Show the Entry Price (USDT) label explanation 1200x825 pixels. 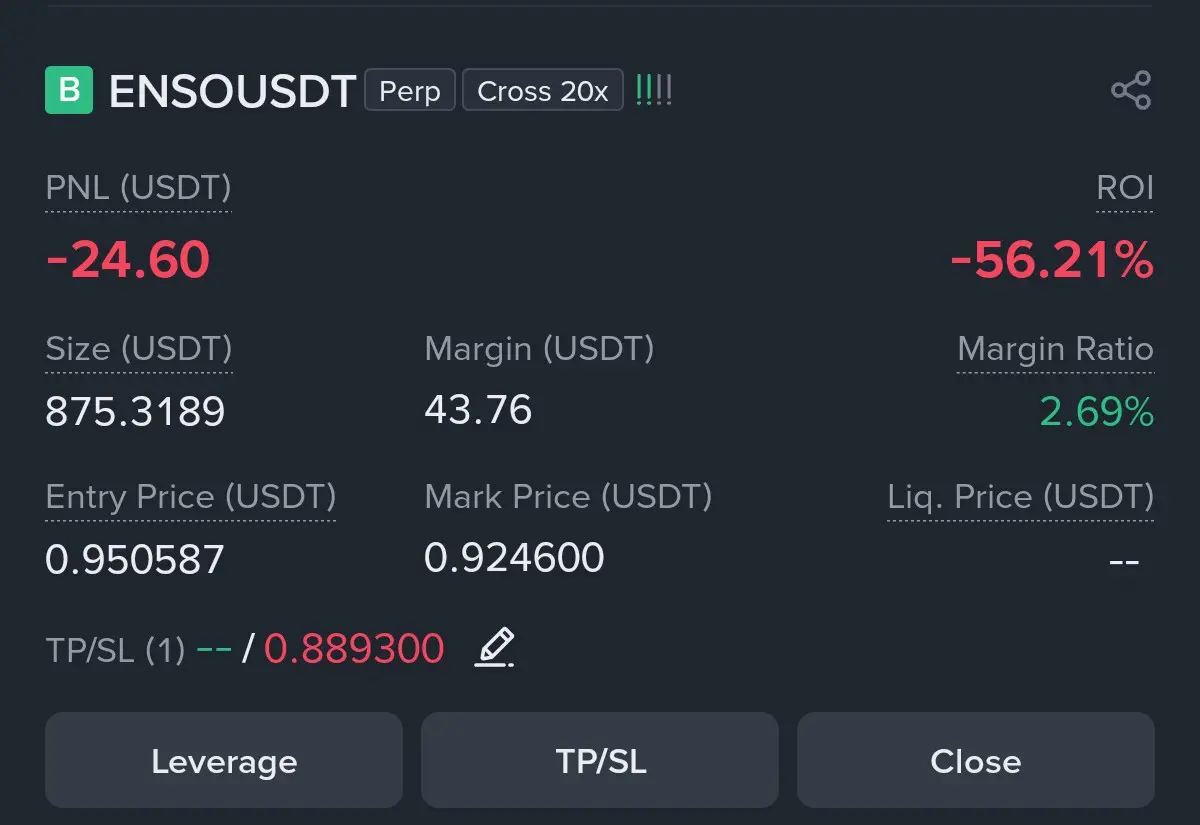point(191,497)
